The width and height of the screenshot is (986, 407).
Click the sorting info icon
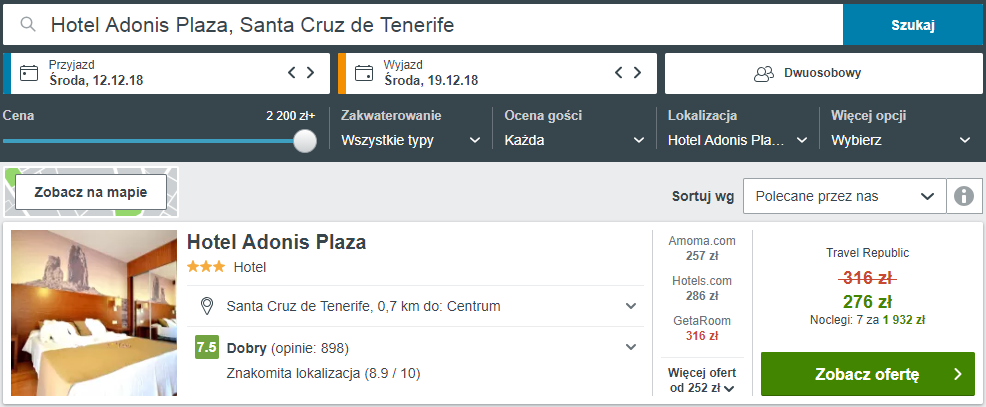(963, 196)
